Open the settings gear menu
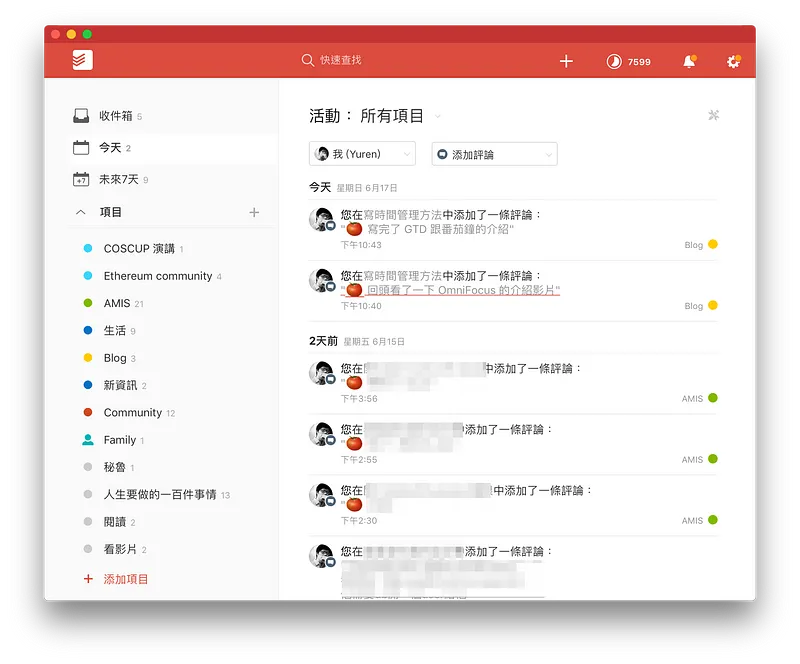The image size is (800, 664). [x=734, y=61]
